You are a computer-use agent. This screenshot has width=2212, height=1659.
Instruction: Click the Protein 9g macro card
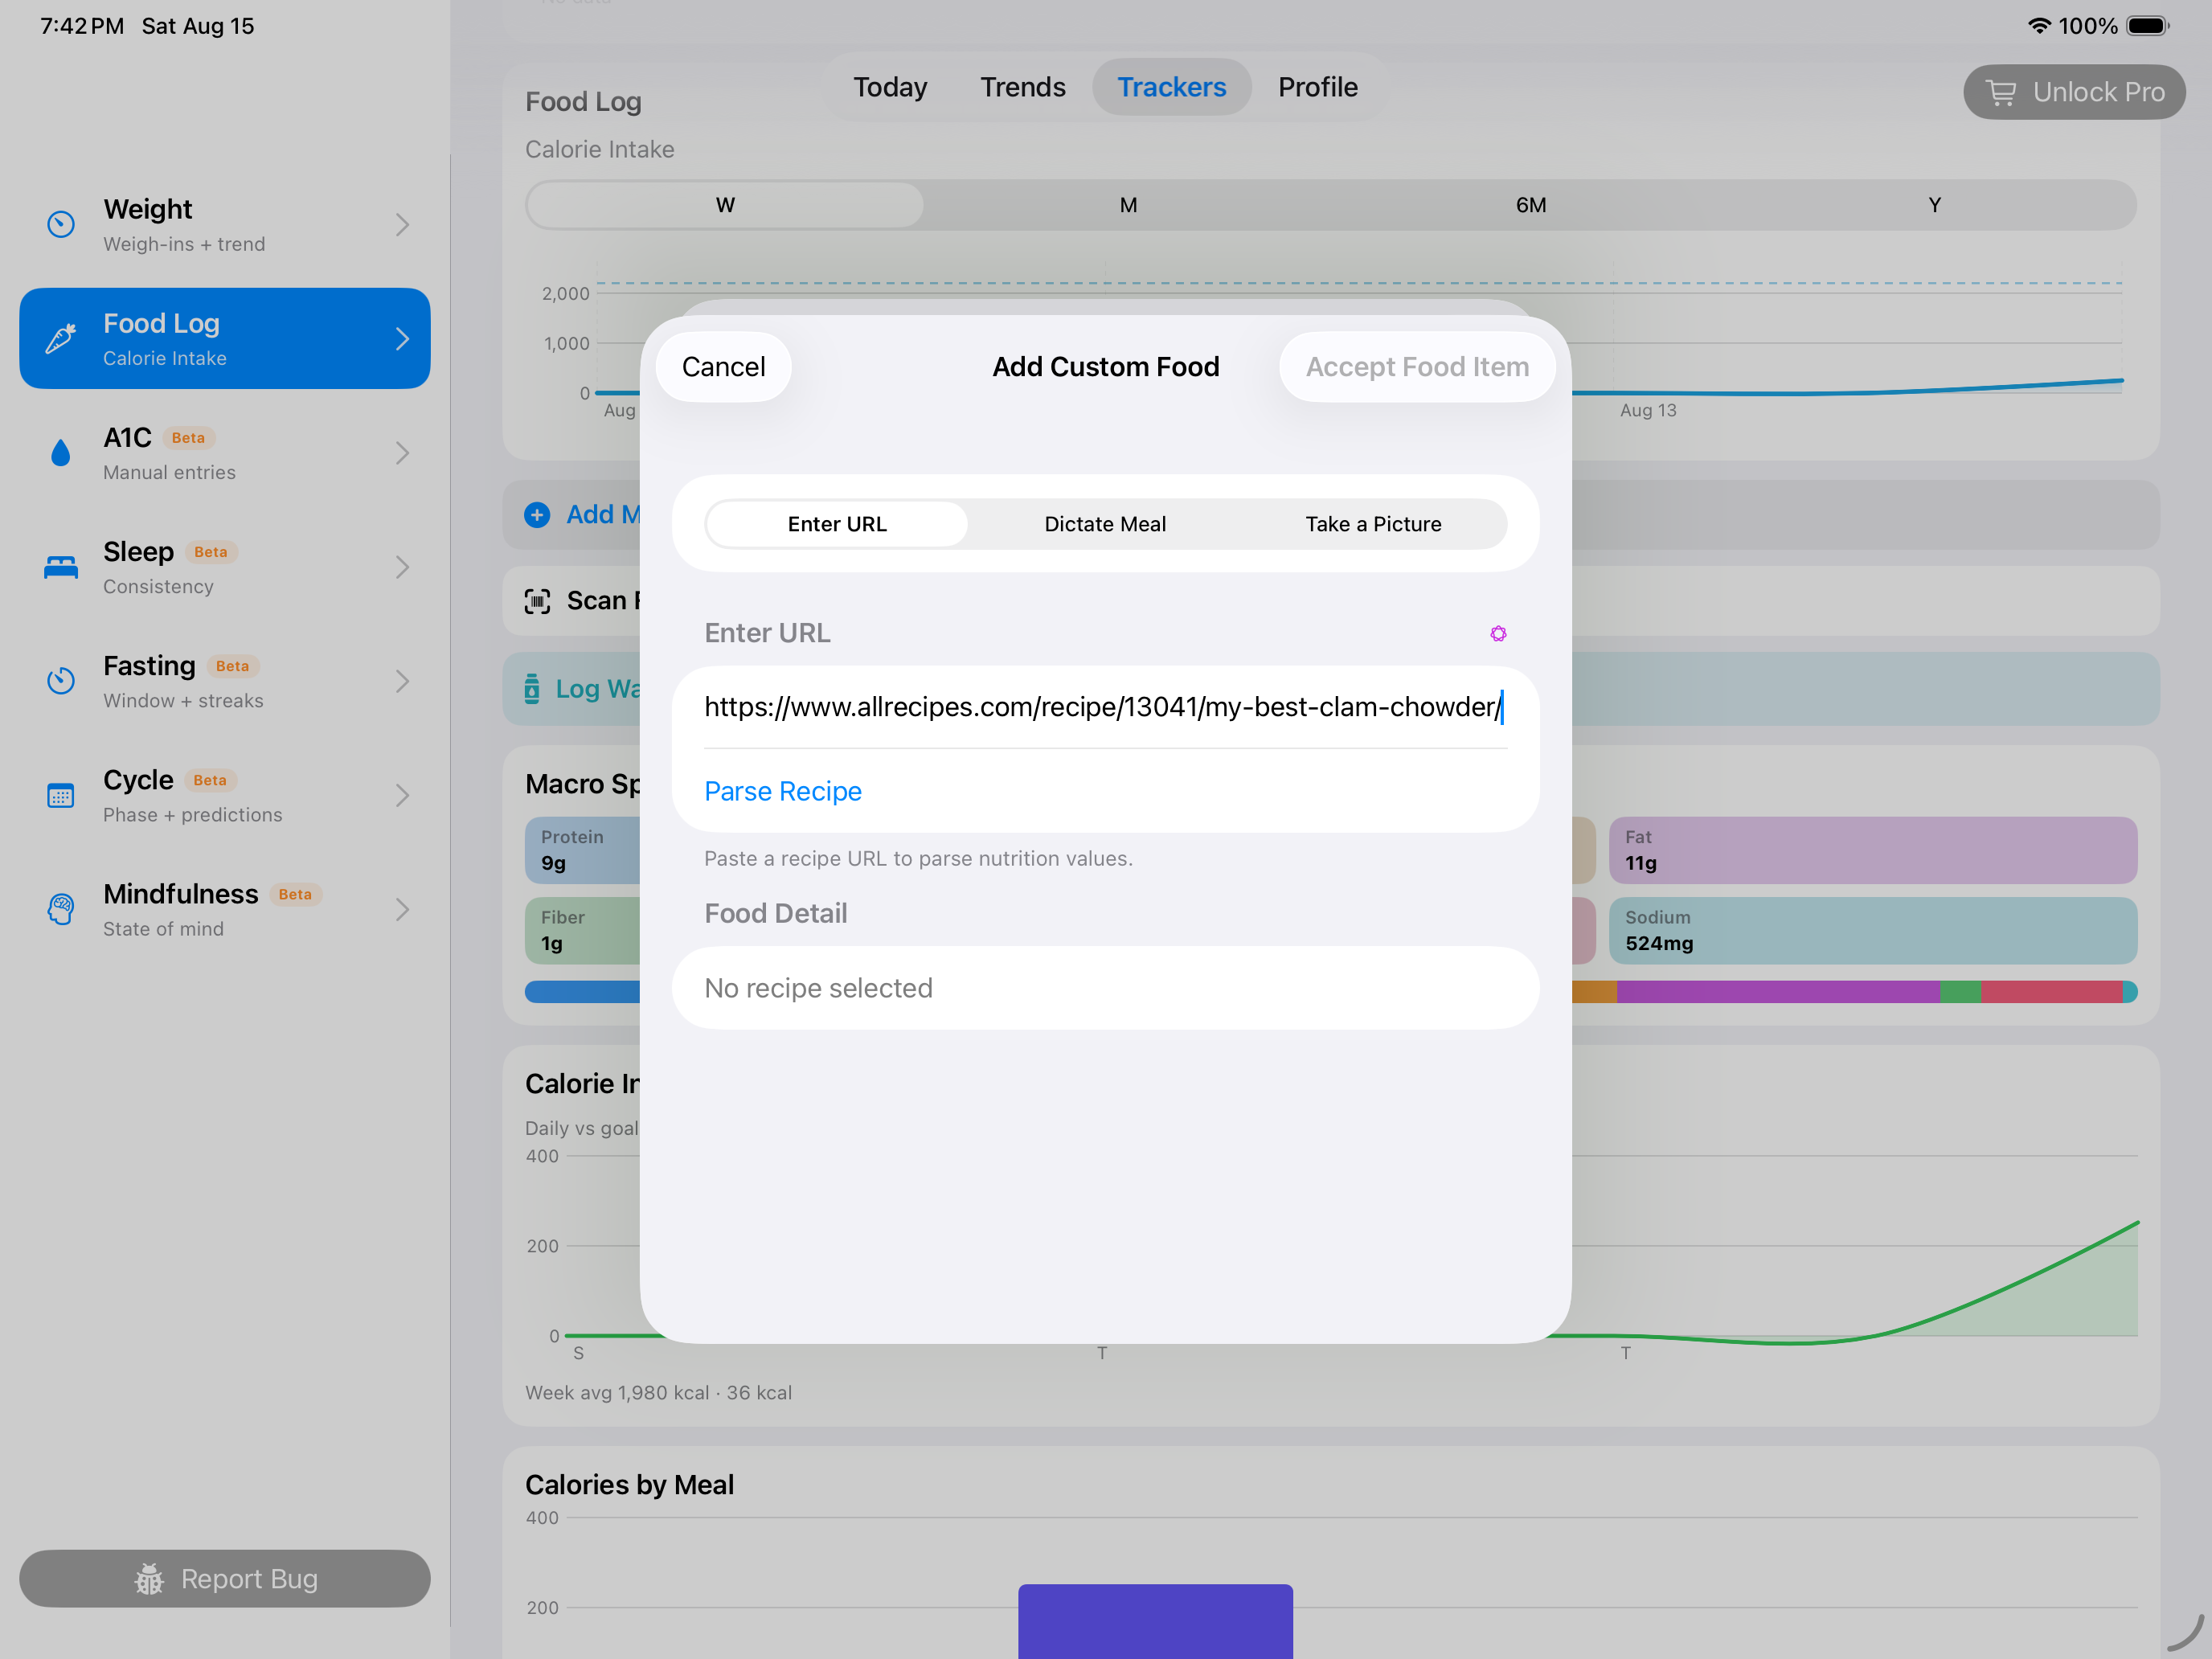point(582,851)
